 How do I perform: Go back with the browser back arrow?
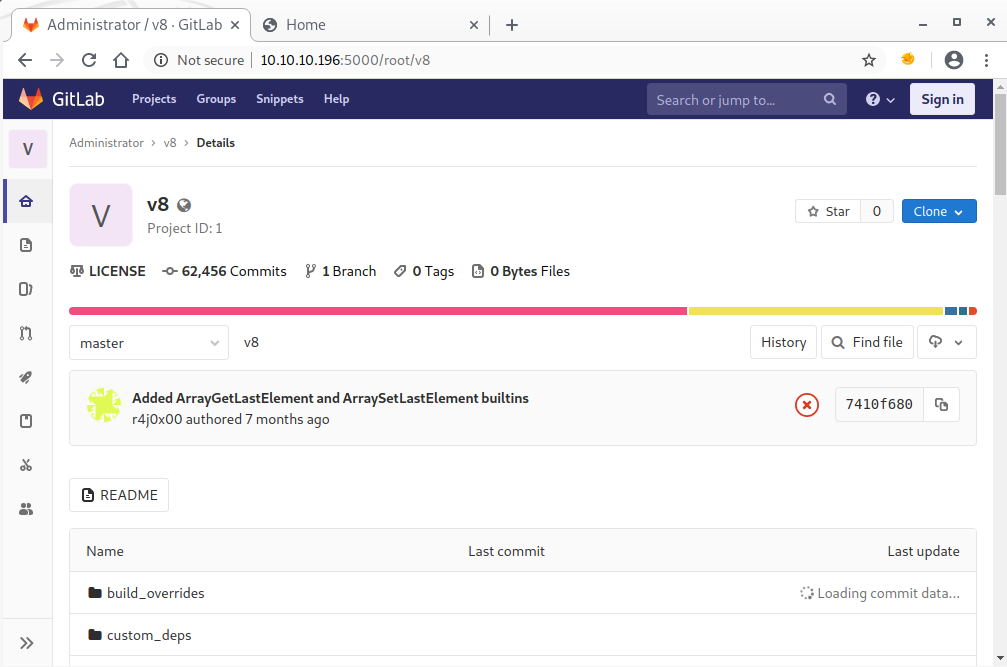pos(25,60)
